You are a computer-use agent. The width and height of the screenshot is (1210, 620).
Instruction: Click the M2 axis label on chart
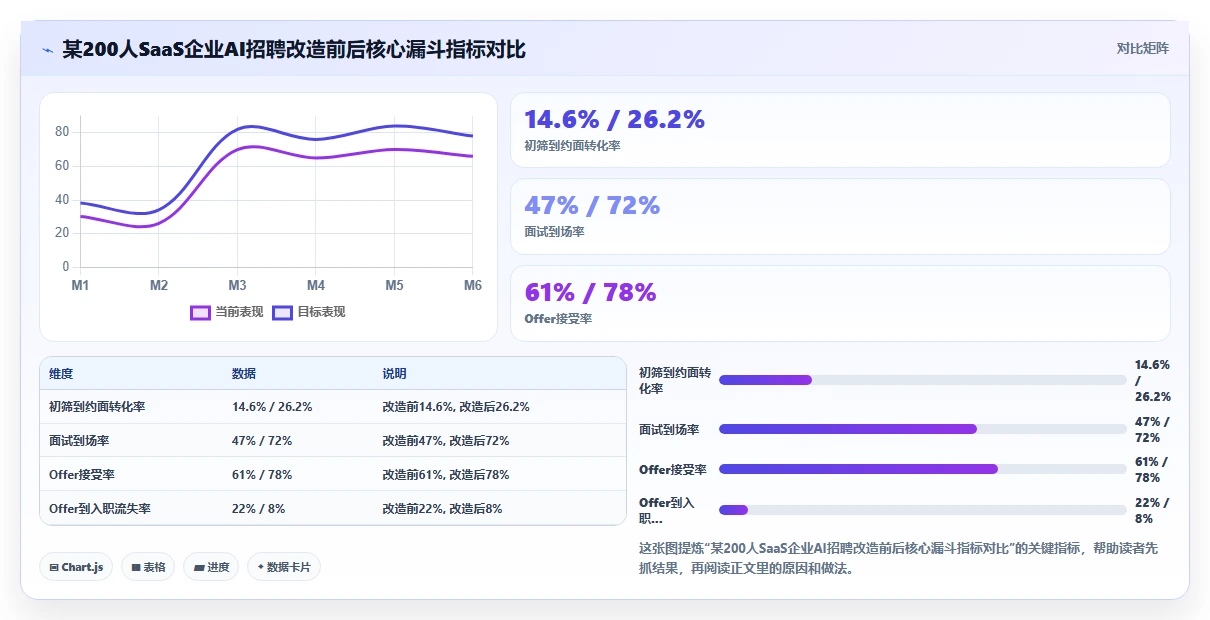(x=159, y=286)
